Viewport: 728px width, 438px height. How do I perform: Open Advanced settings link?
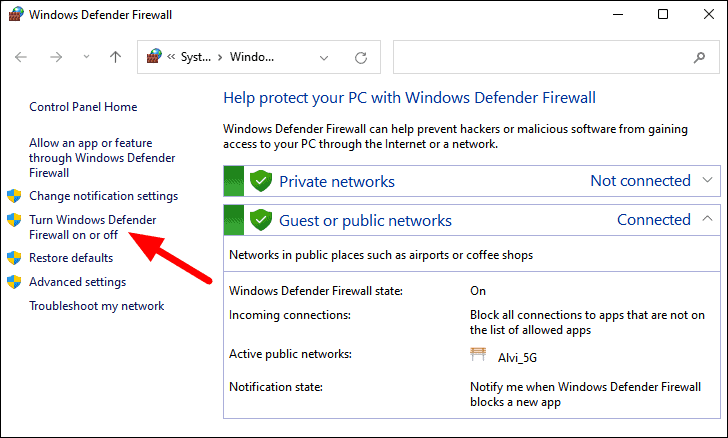click(78, 282)
